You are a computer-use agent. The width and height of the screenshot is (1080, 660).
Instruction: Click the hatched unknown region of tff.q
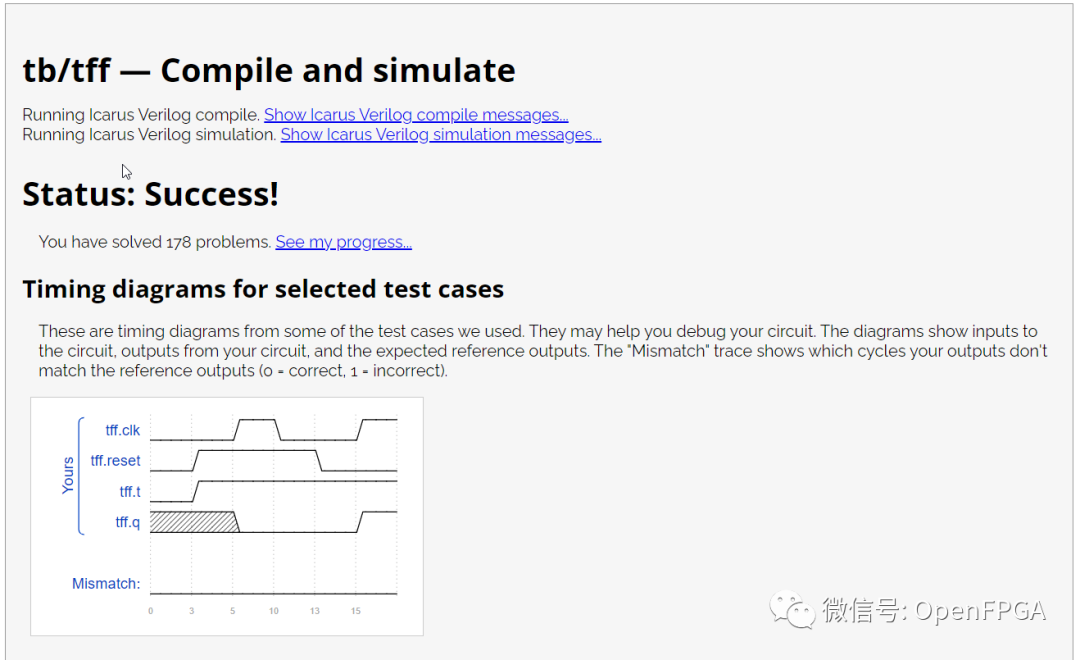point(193,521)
